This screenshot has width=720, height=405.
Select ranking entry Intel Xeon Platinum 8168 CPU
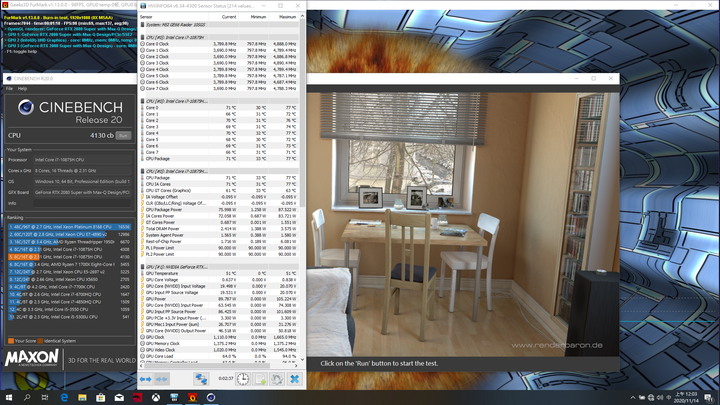(69, 227)
